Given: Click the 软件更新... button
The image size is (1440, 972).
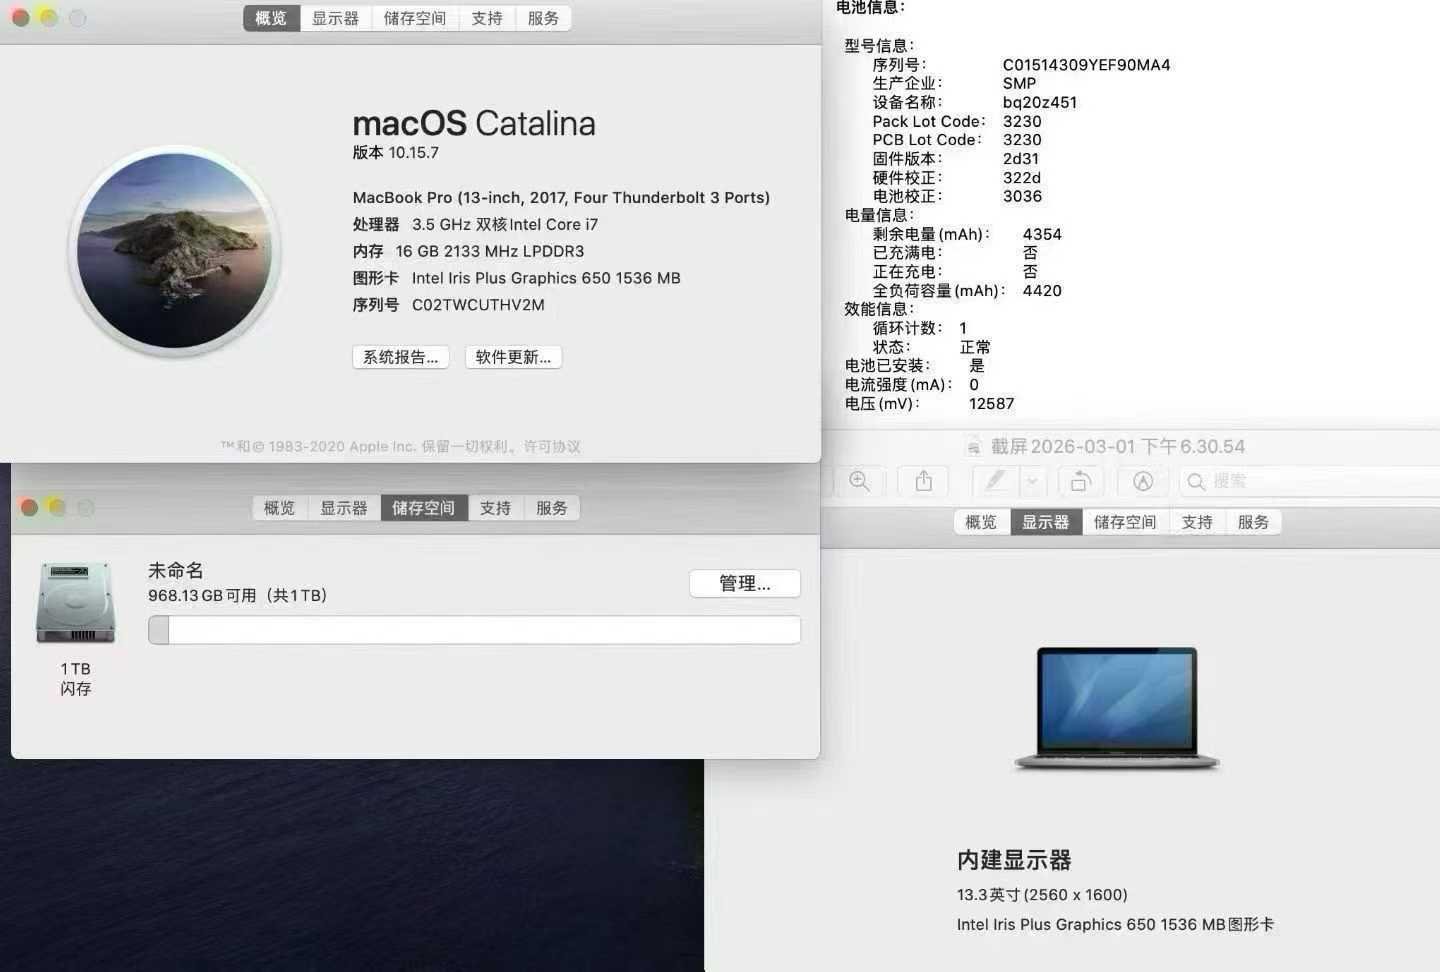Looking at the screenshot, I should pyautogui.click(x=513, y=357).
